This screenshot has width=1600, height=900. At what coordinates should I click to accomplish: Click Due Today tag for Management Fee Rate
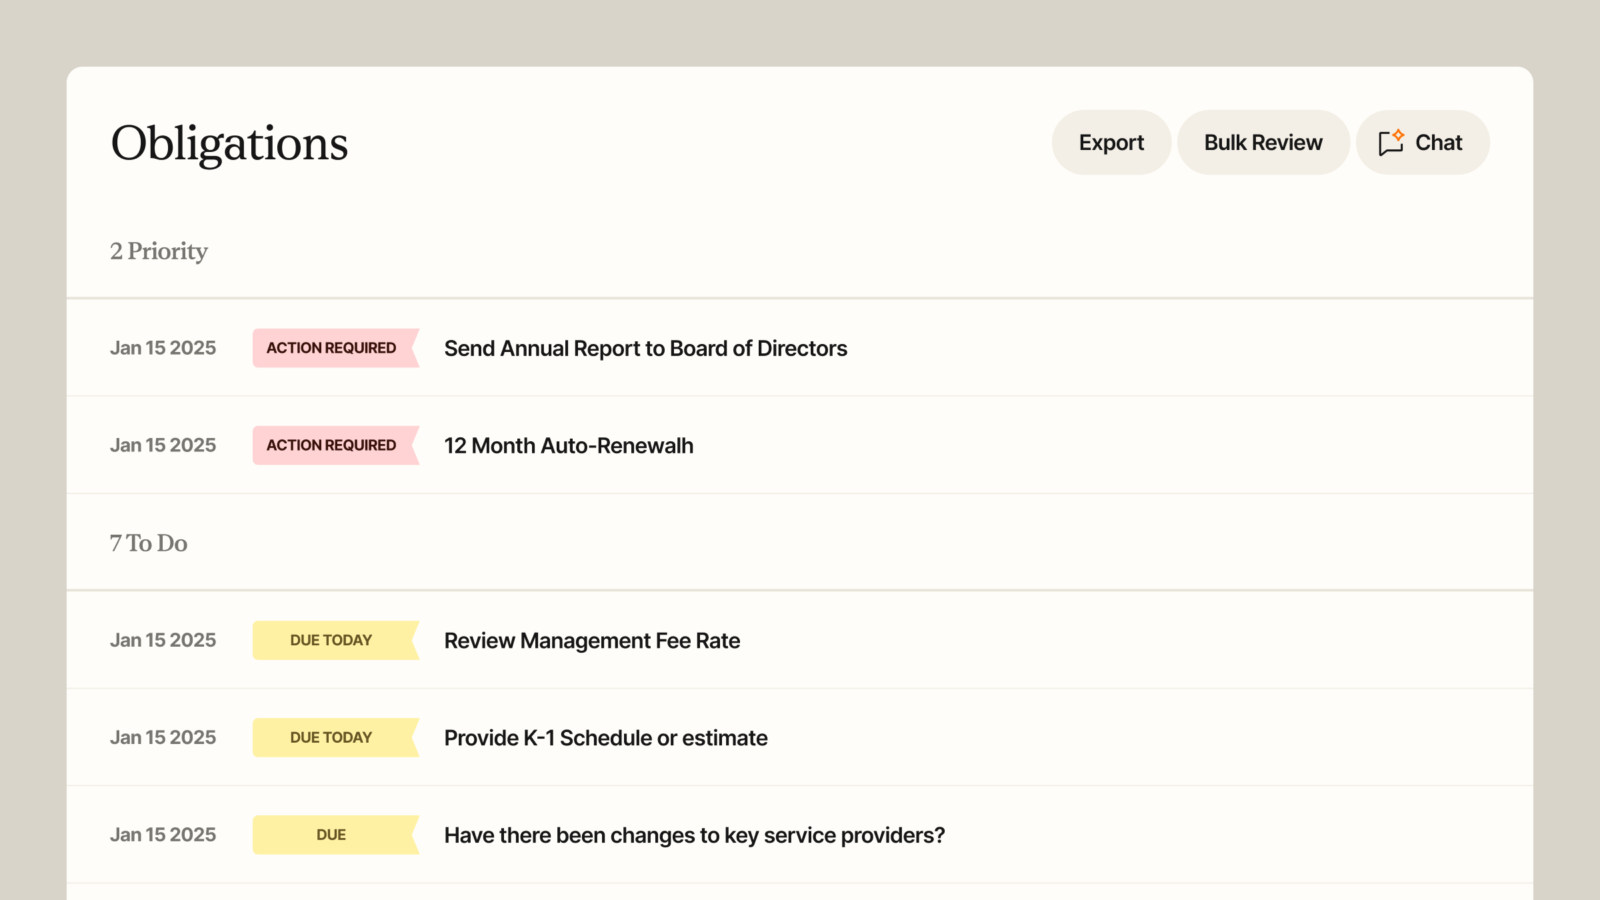pos(335,640)
